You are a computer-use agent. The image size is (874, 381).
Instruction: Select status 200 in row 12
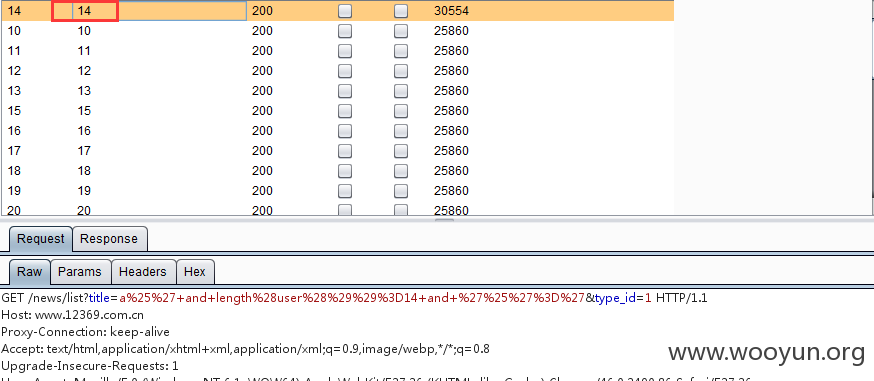262,71
